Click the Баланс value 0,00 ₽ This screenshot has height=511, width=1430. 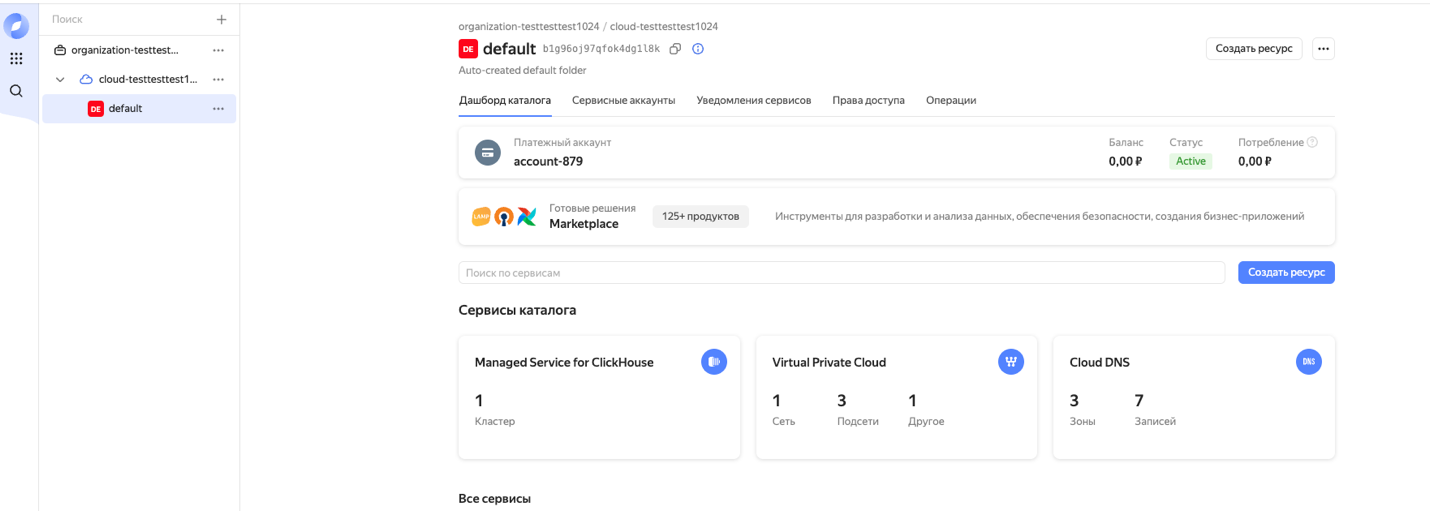coord(1125,161)
